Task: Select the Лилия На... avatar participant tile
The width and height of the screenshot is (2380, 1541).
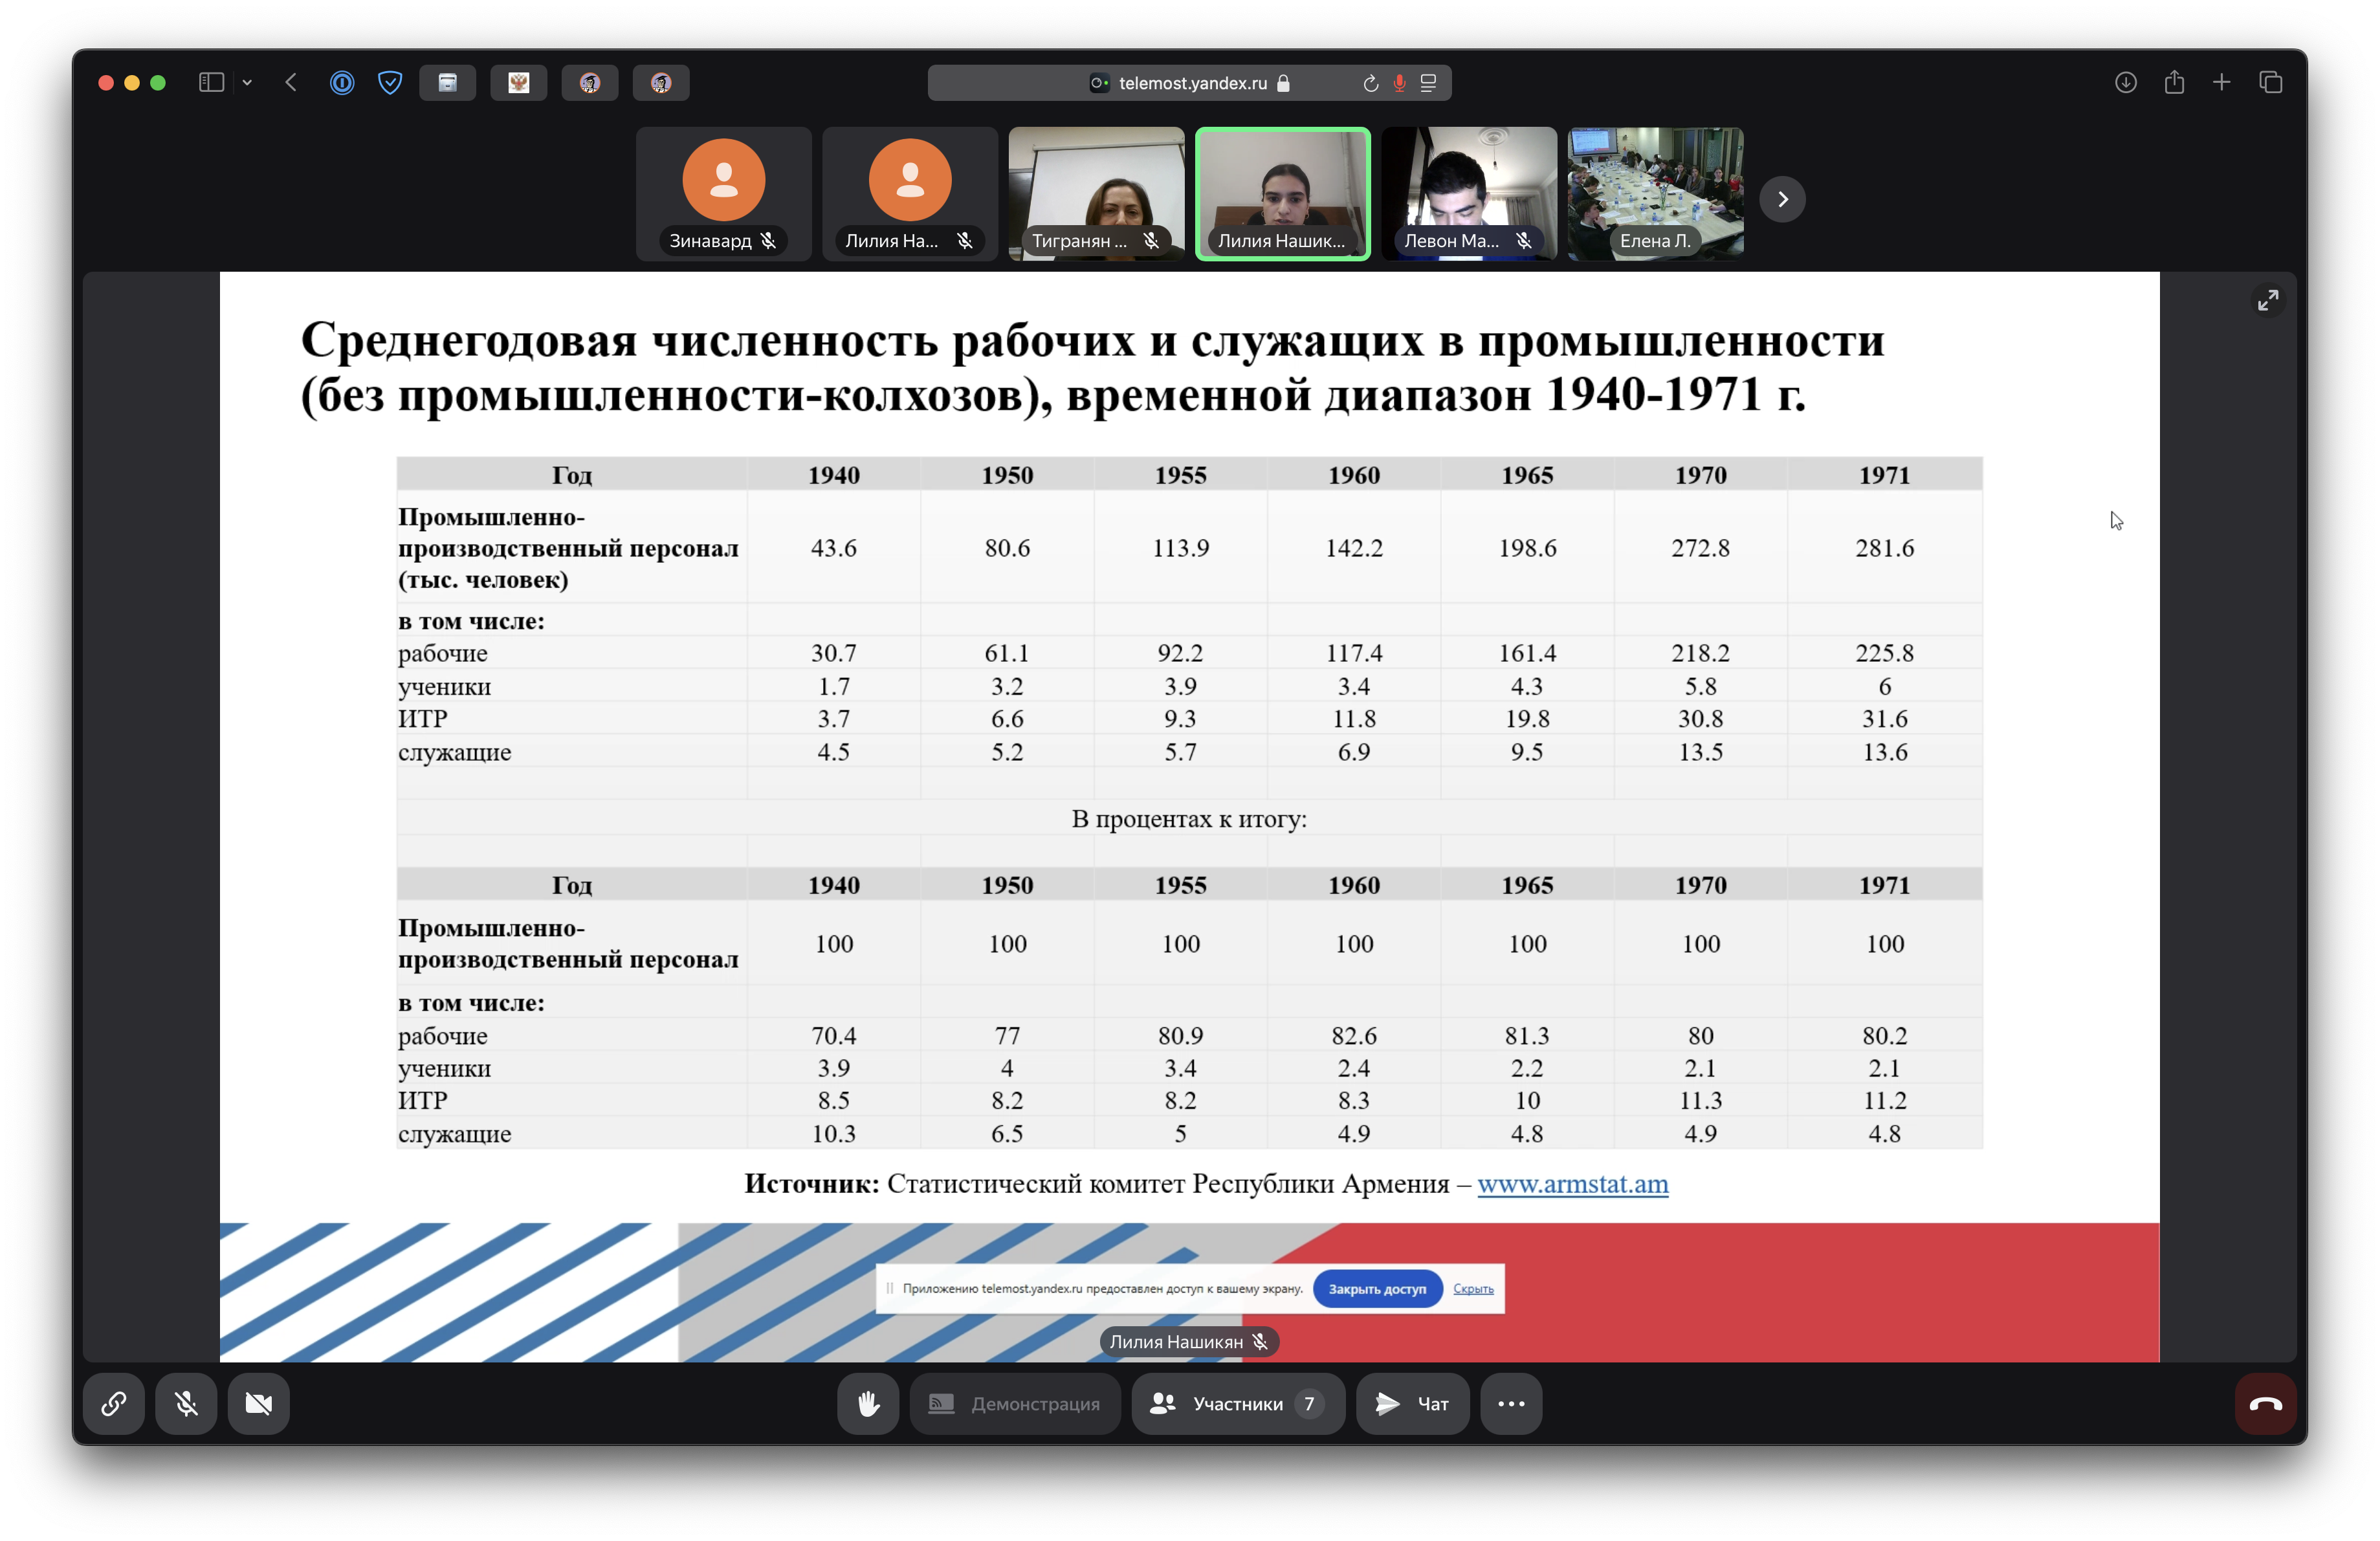Action: point(910,193)
